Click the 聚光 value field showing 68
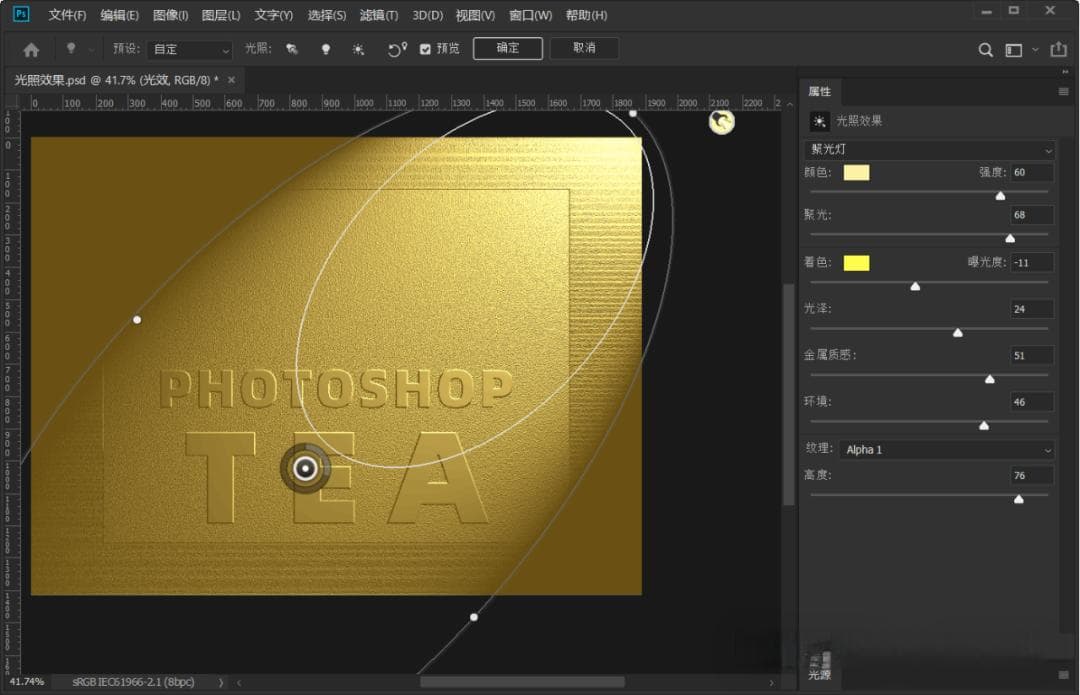 click(1032, 215)
